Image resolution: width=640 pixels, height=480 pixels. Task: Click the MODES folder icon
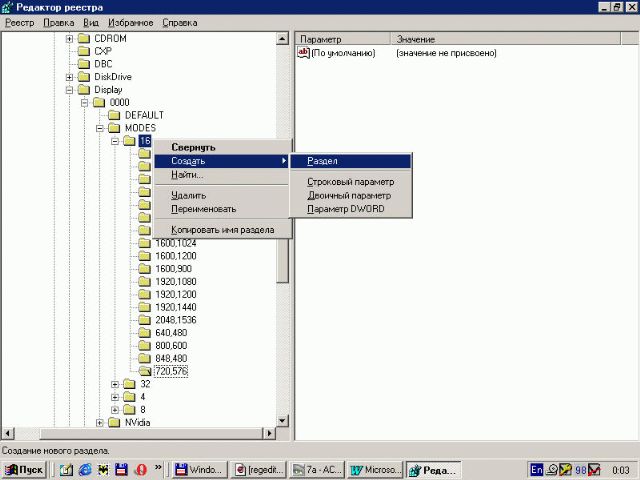point(114,128)
